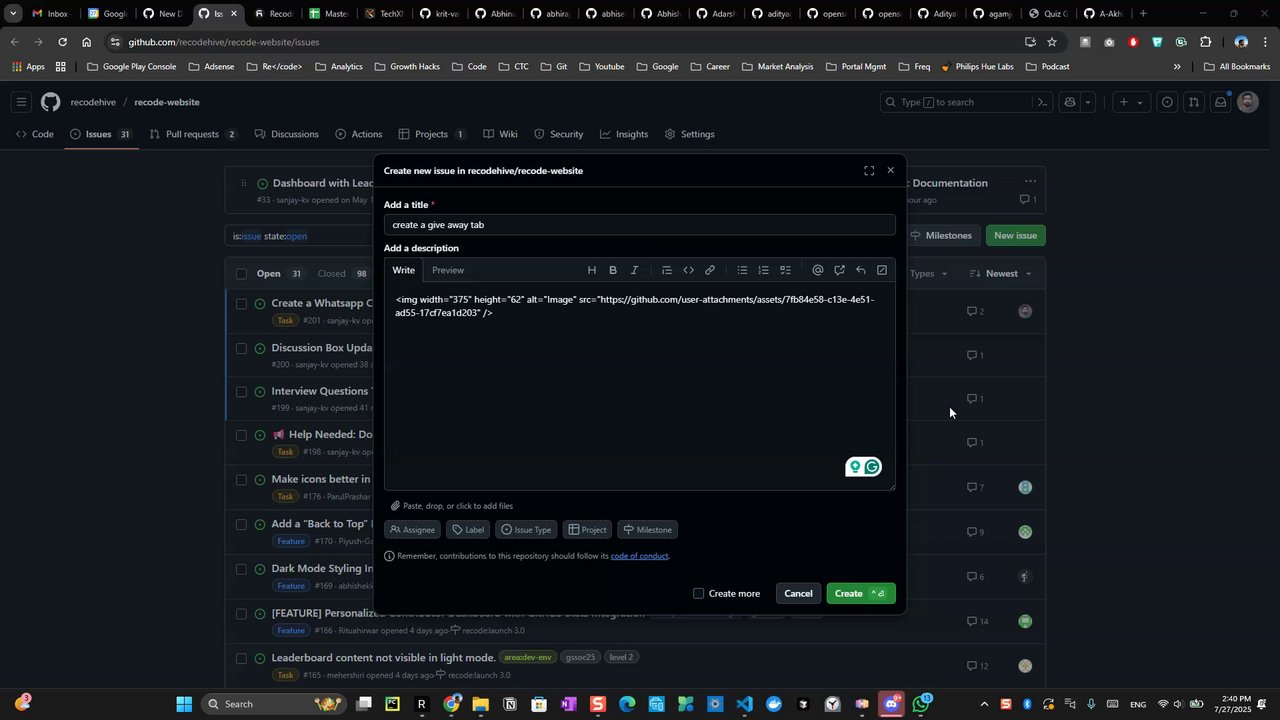Insert a numbered list
1280x720 pixels.
(764, 270)
